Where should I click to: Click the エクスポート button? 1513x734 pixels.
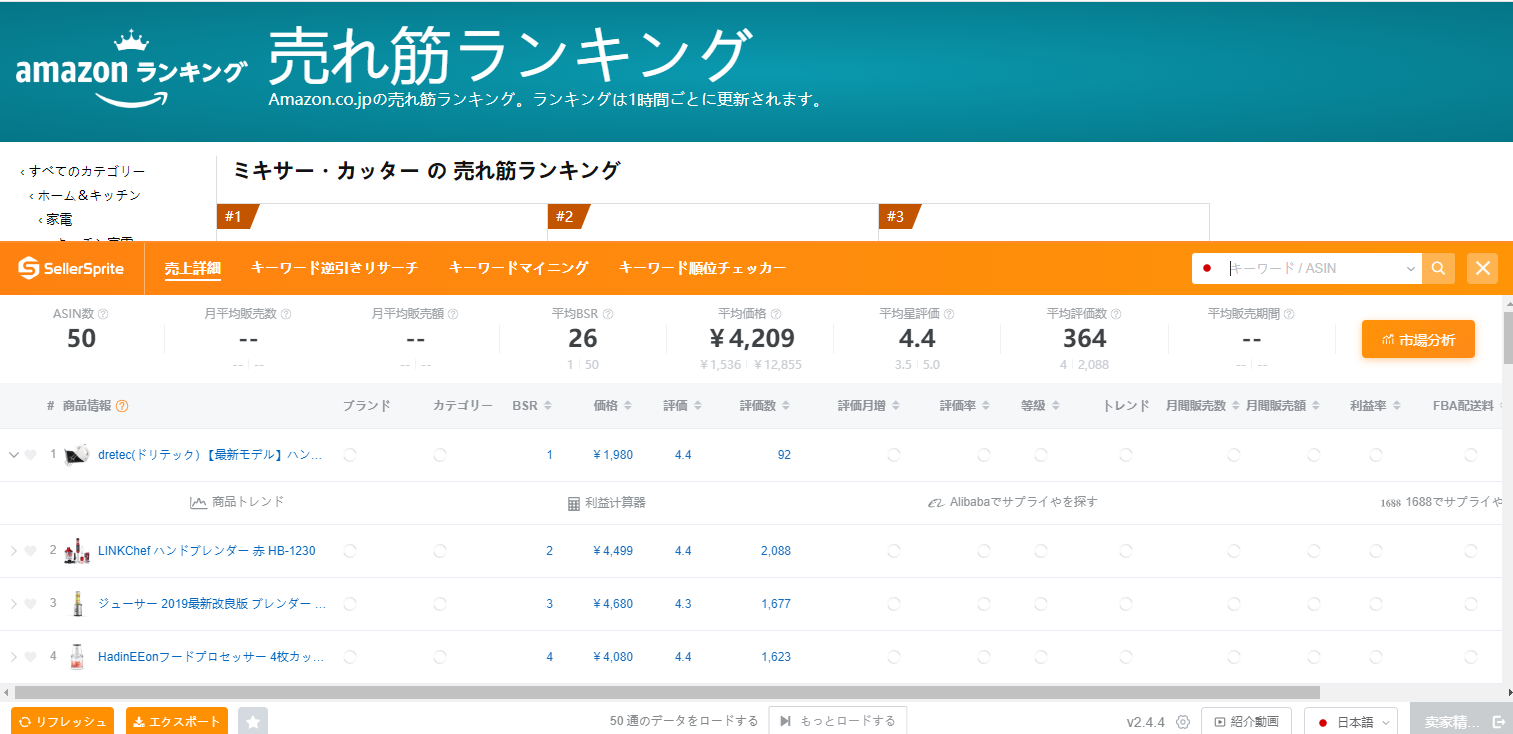tap(177, 721)
